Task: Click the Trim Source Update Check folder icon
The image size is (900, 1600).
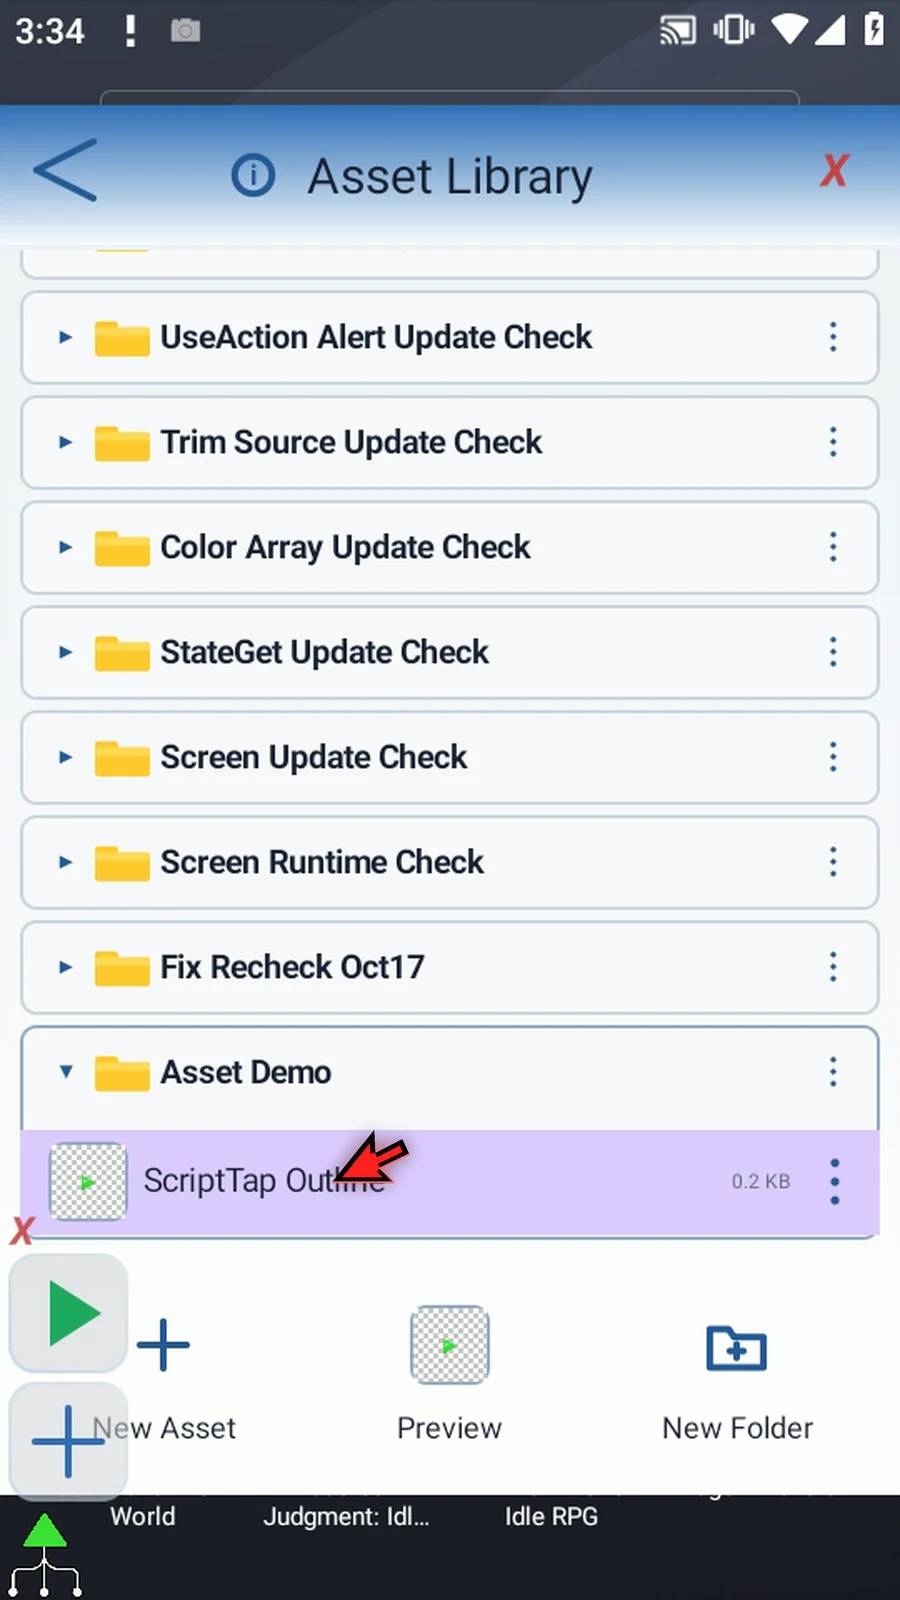Action: pos(122,443)
